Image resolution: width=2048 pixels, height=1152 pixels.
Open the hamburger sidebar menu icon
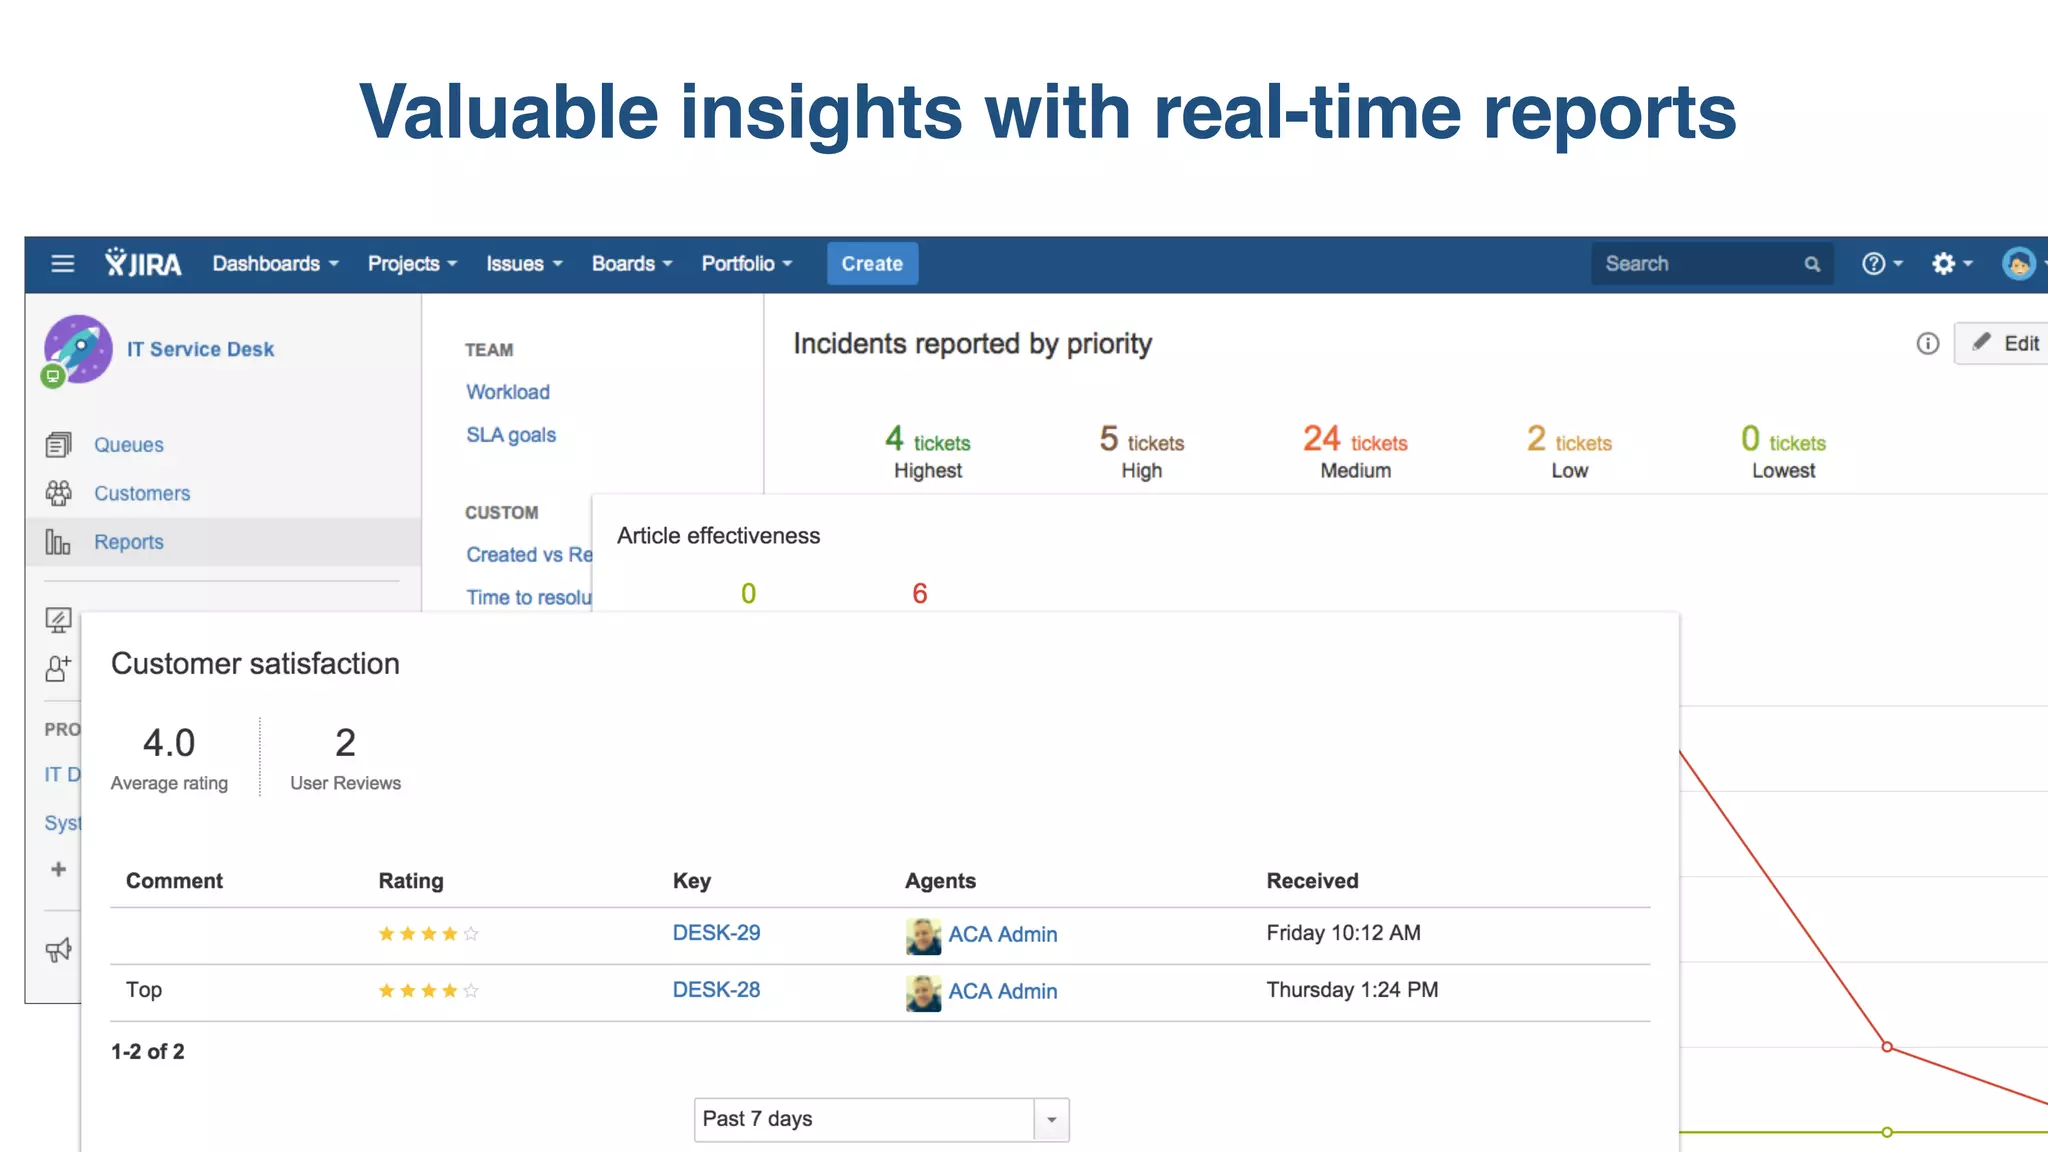point(62,264)
